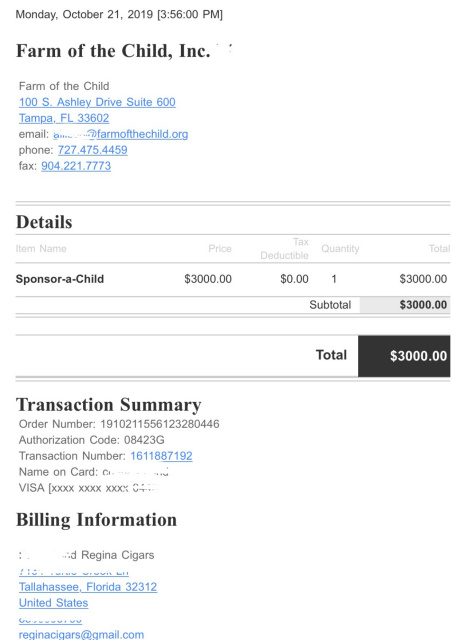
Task: Email reginacigars@gmail.com link
Action: click(81, 635)
